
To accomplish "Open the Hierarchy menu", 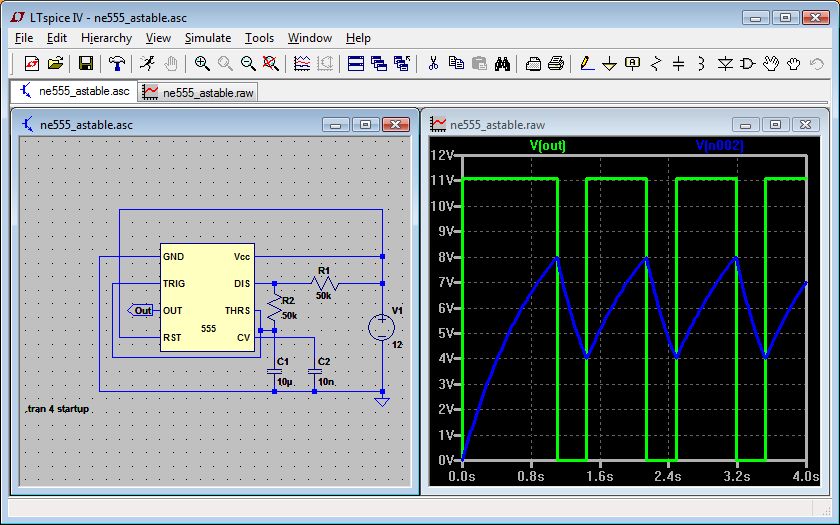I will click(x=107, y=38).
